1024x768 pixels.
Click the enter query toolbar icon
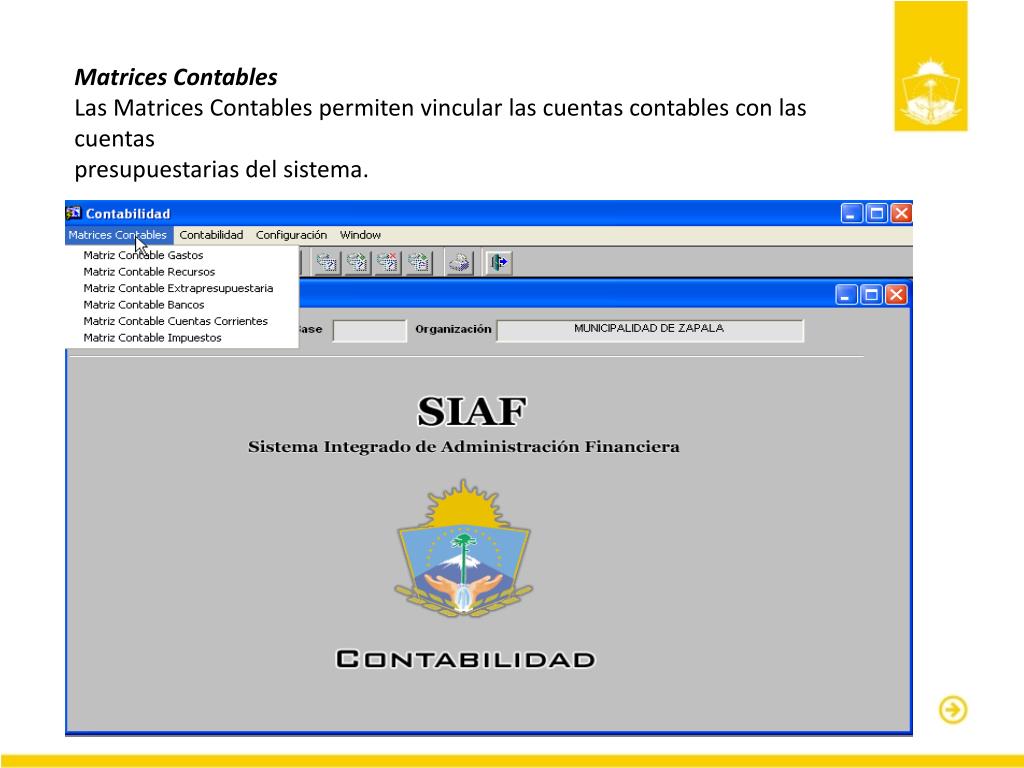(327, 263)
